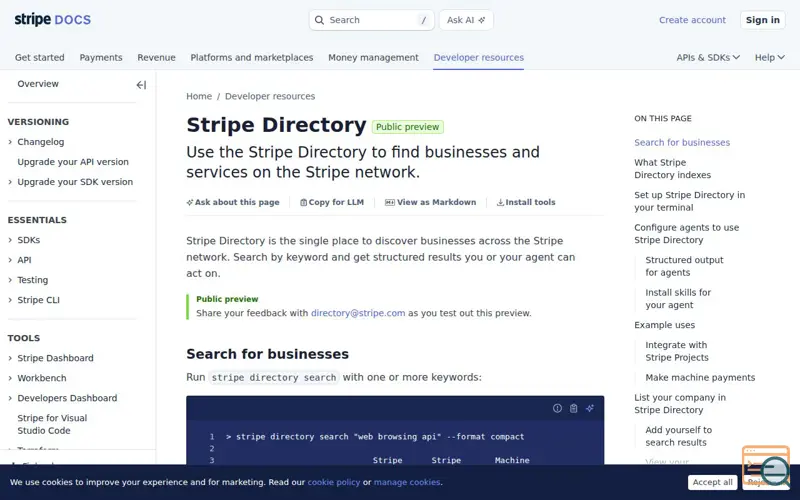
Task: Click Install tools
Action: coord(526,202)
